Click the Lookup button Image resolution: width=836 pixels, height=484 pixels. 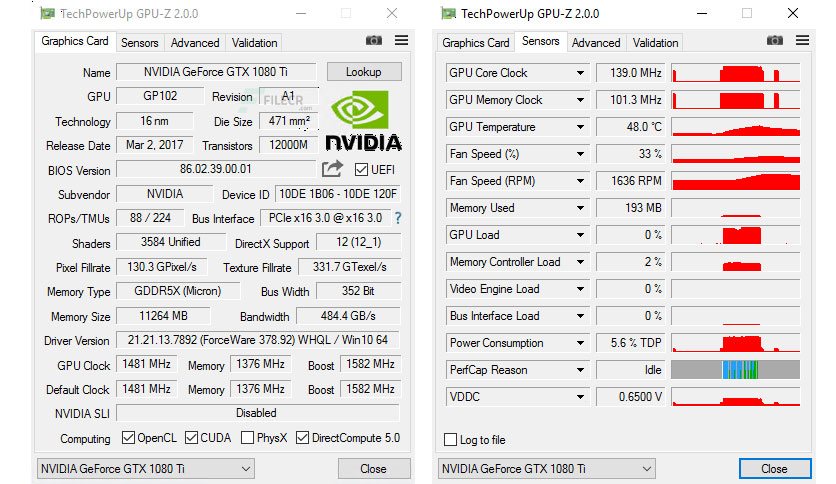coord(364,72)
